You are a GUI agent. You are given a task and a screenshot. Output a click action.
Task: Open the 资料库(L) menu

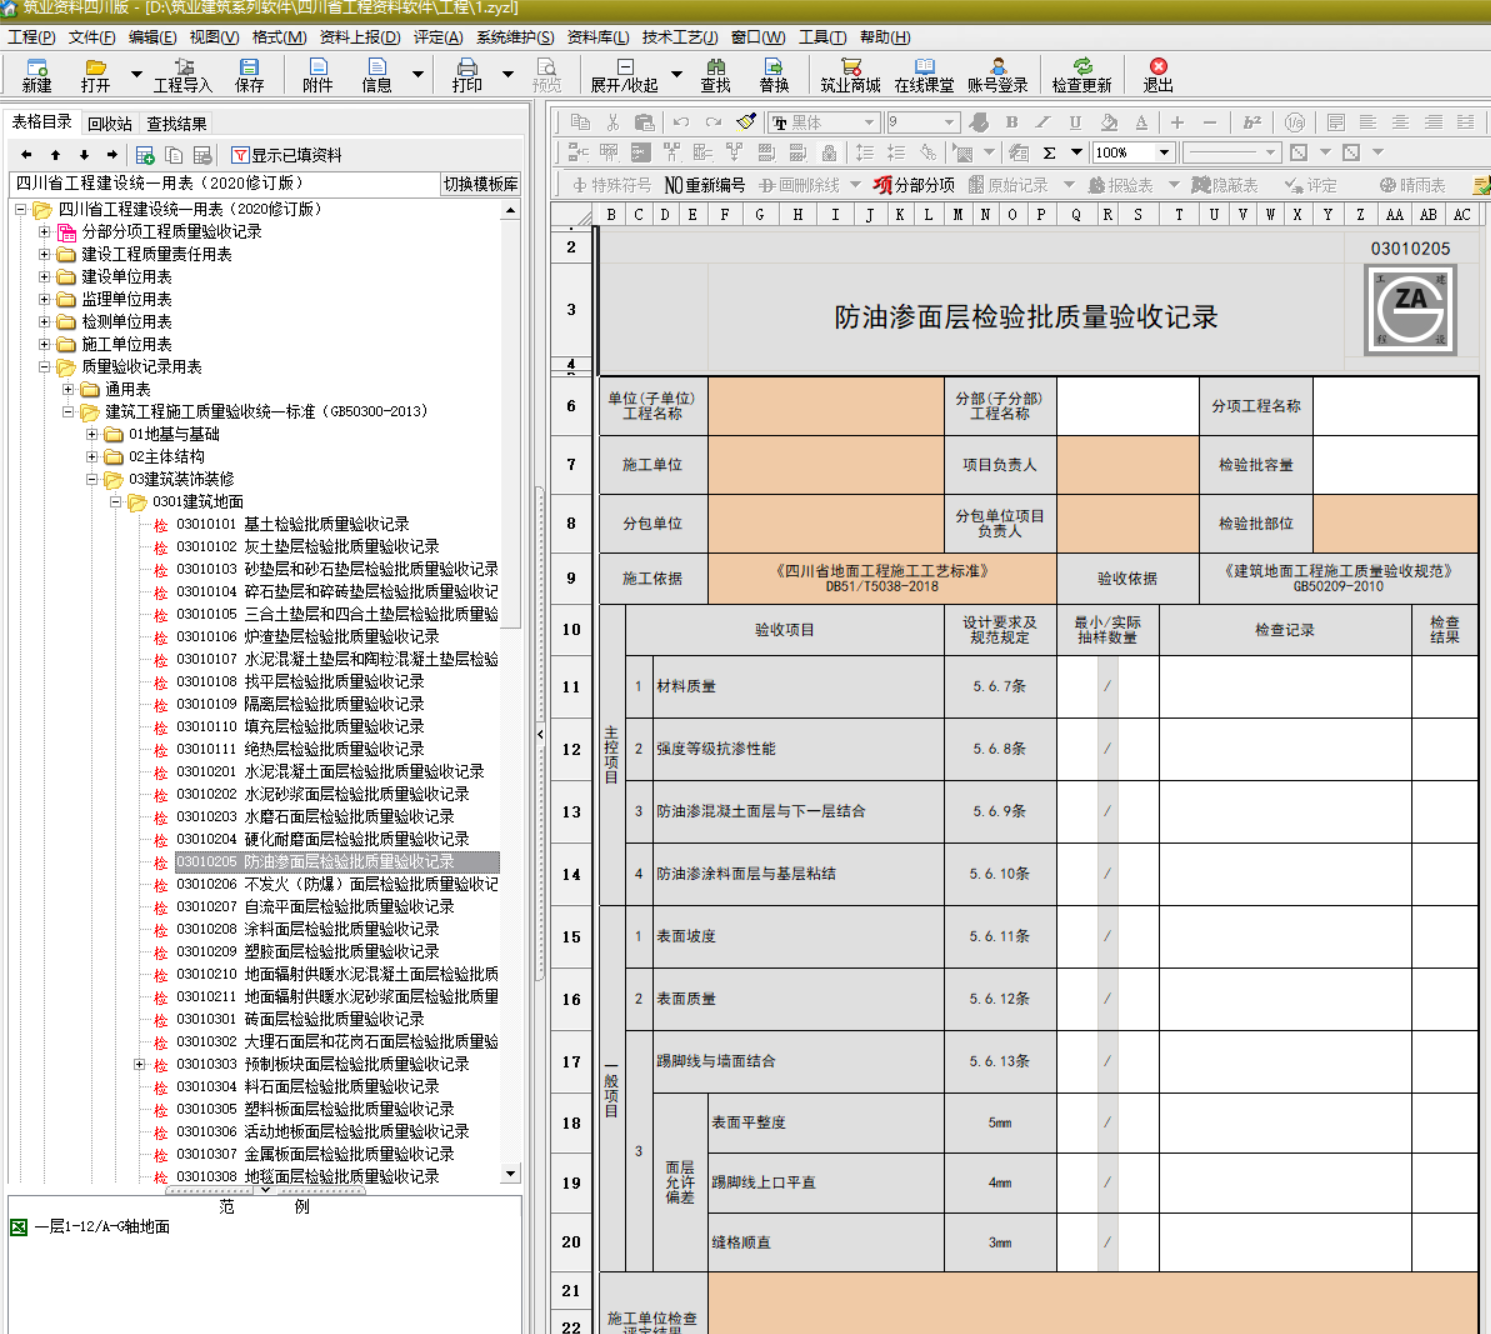pos(598,37)
